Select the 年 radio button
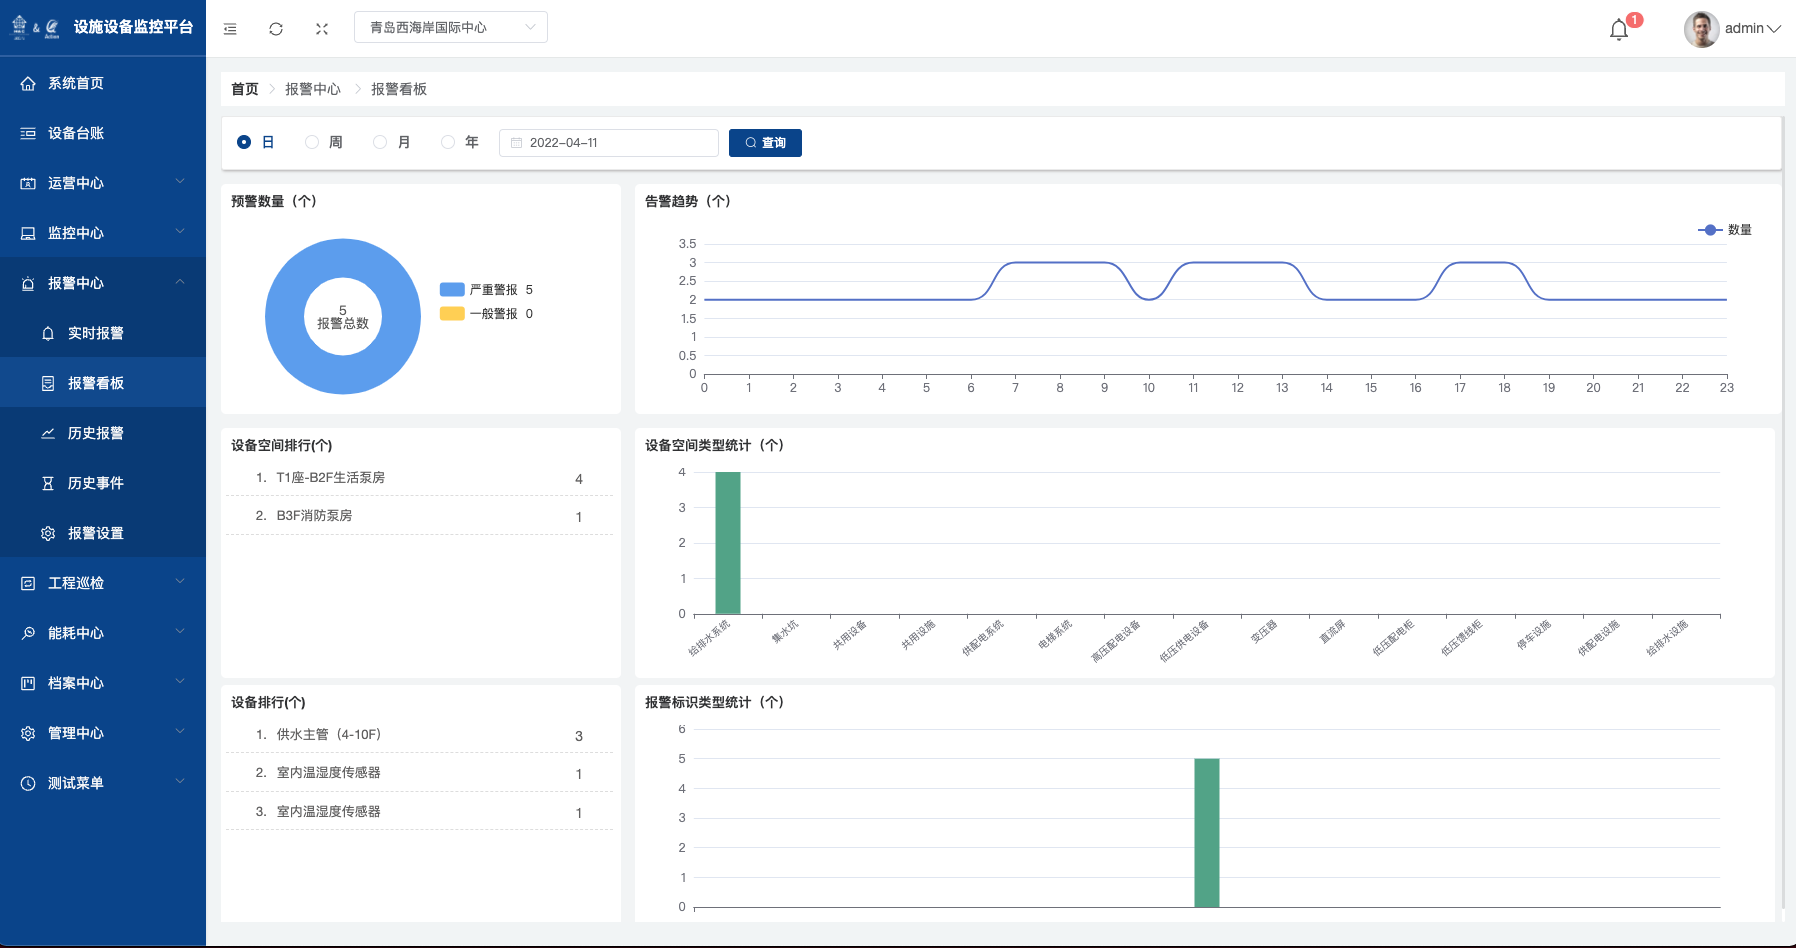1796x948 pixels. (448, 143)
